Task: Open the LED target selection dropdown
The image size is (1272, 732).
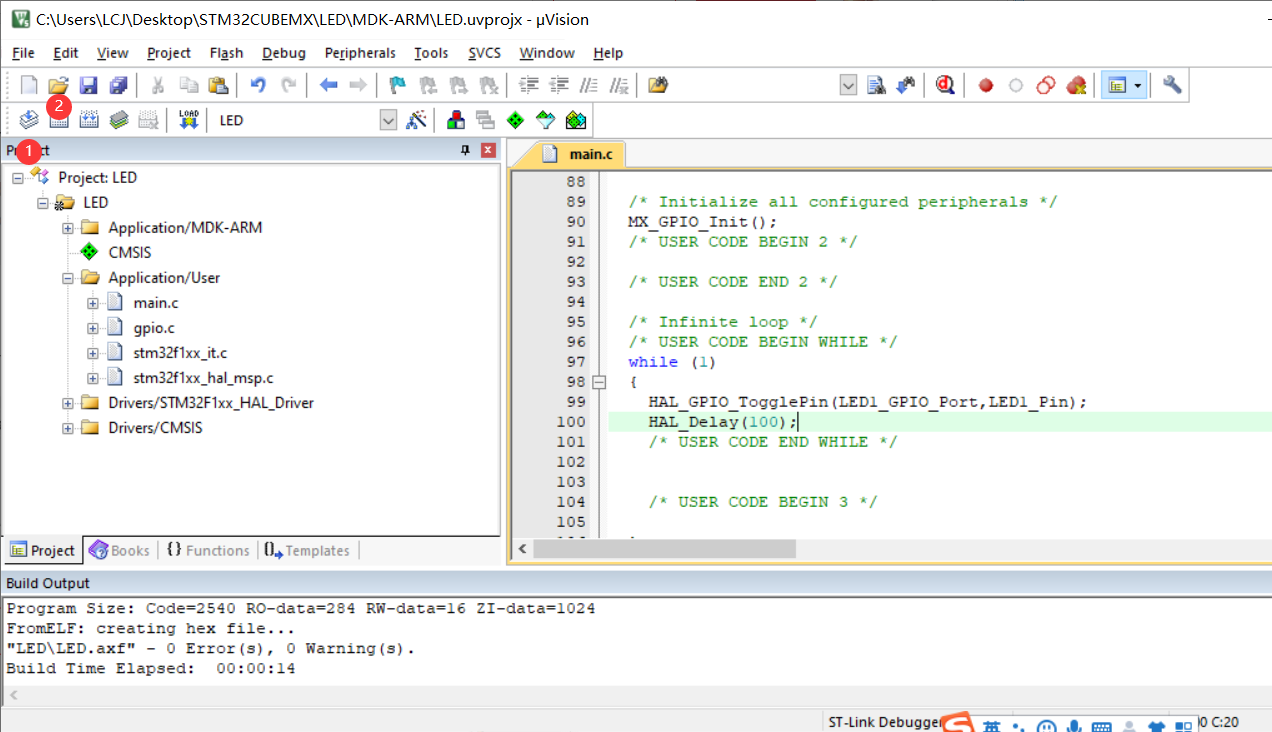Action: coord(388,120)
